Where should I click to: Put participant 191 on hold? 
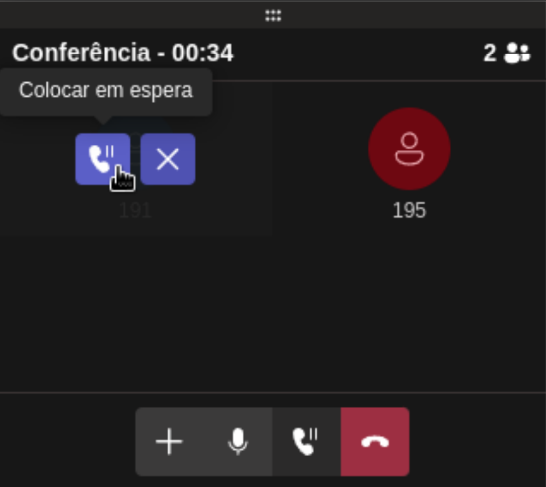pyautogui.click(x=103, y=159)
